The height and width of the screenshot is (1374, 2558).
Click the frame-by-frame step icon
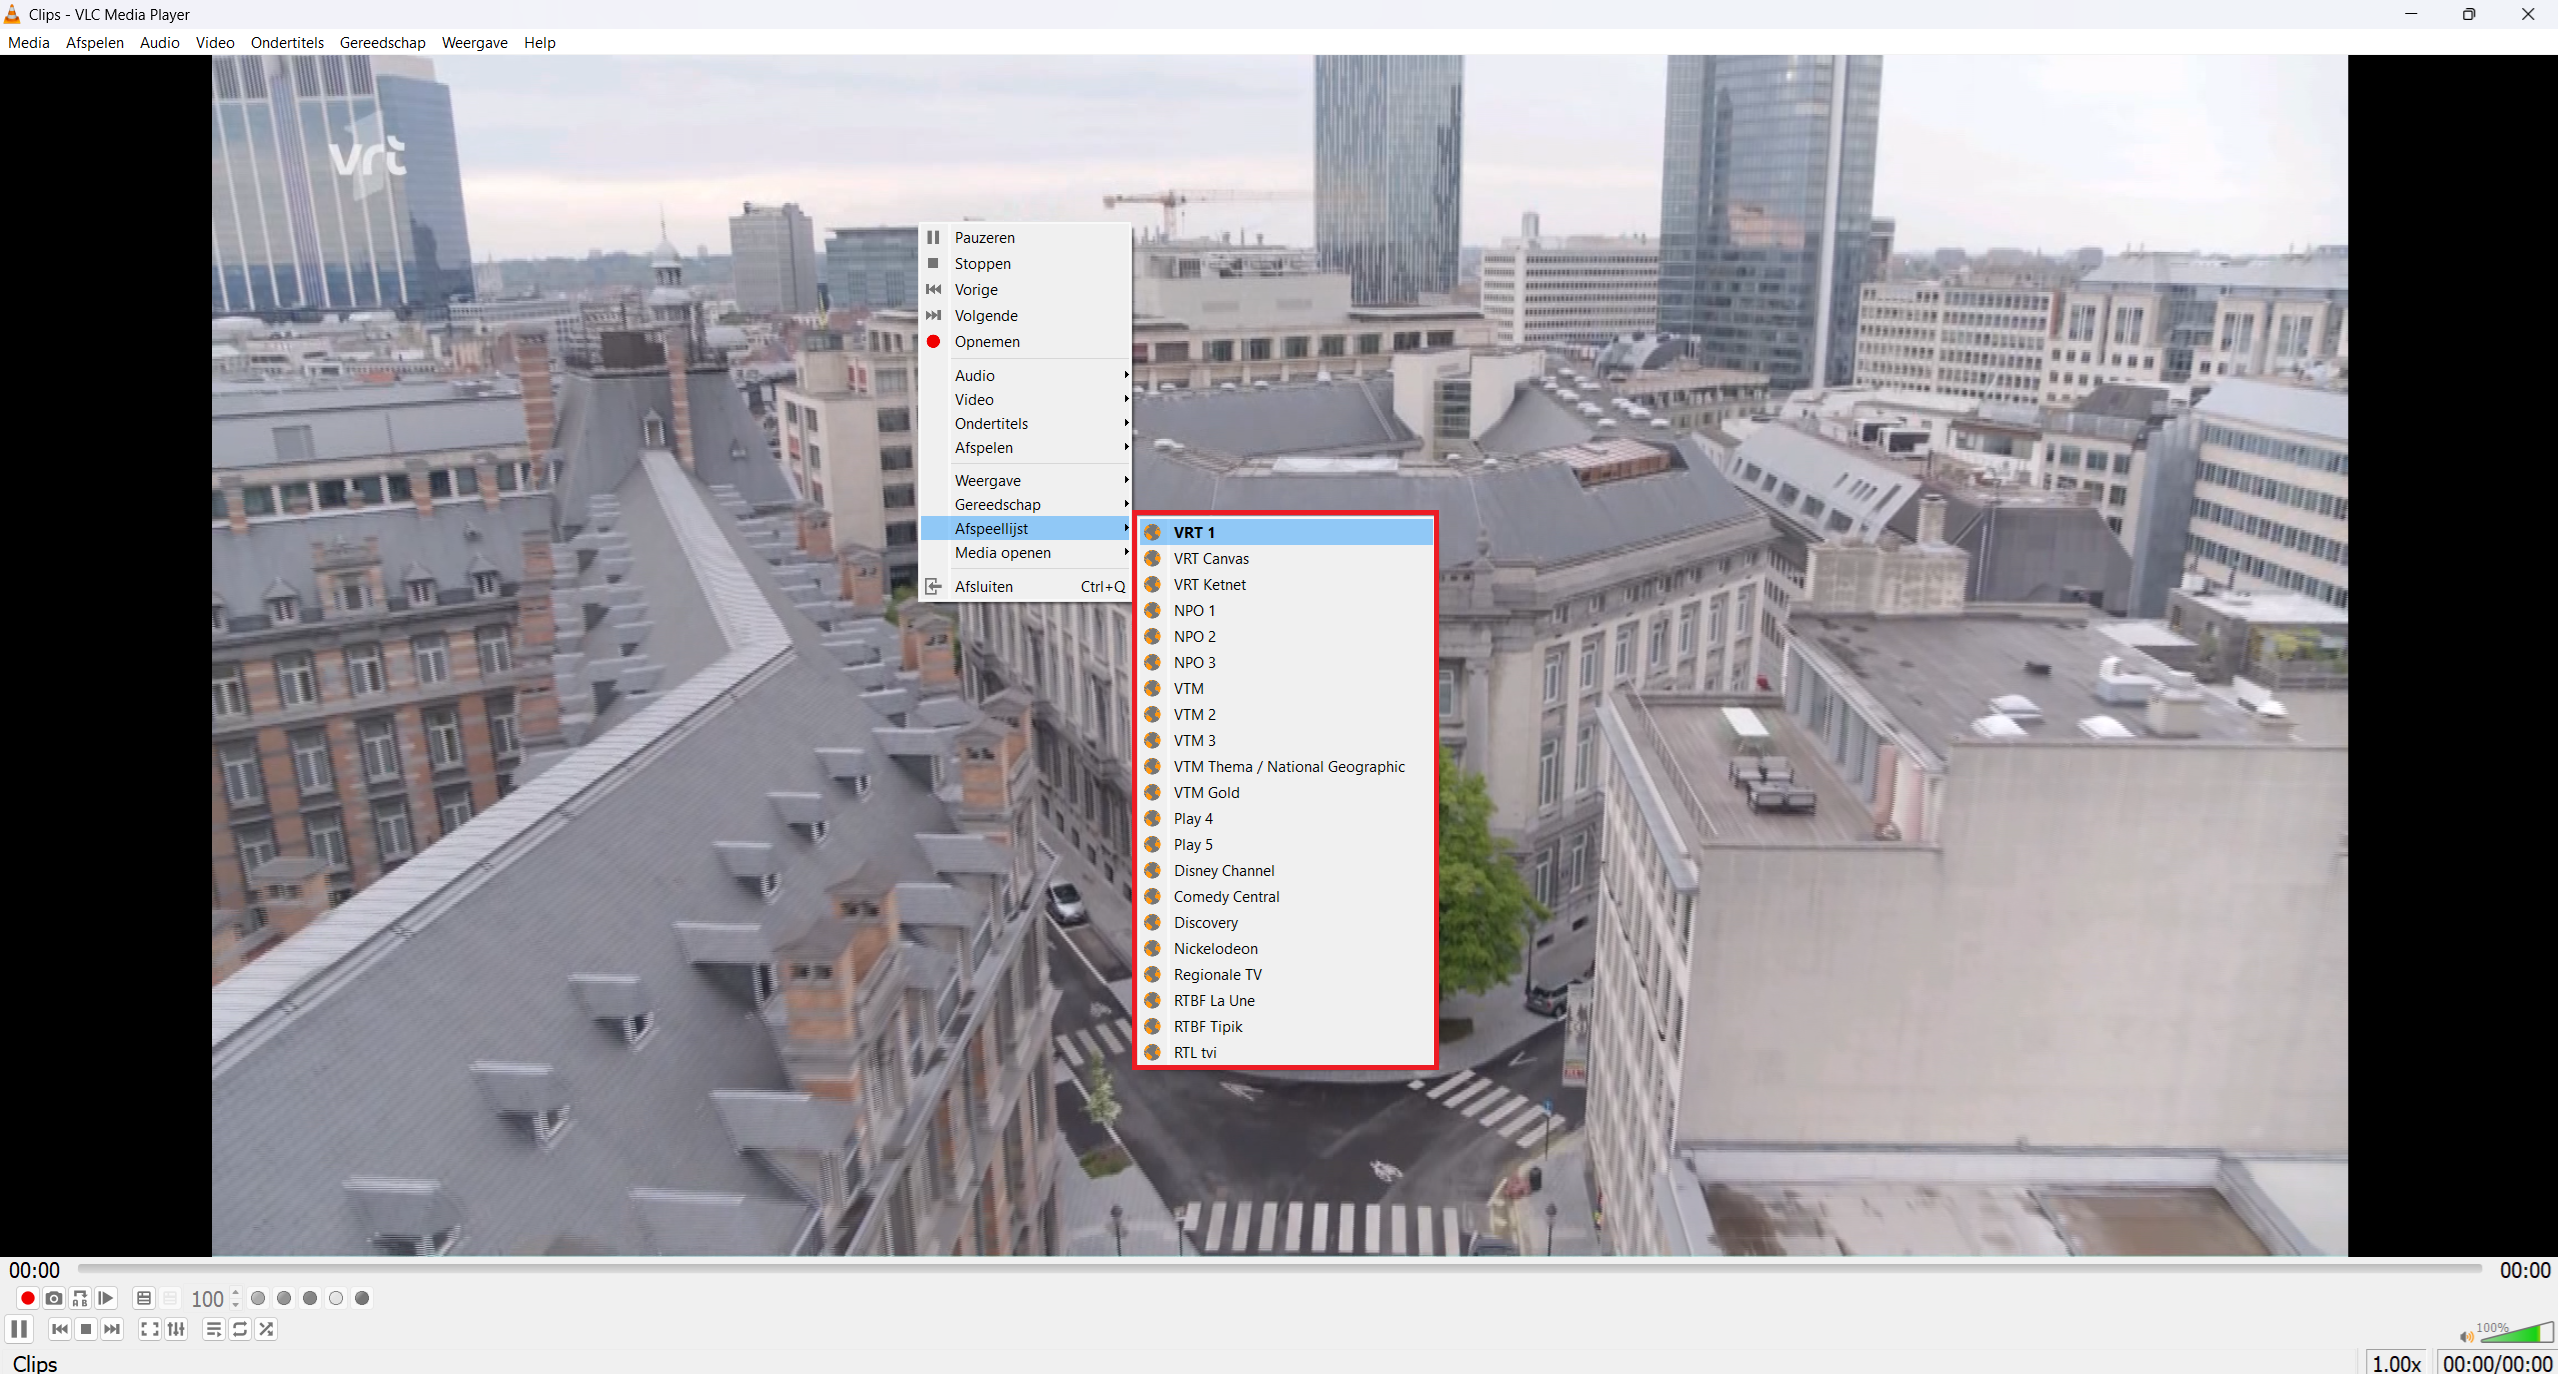[x=106, y=1298]
